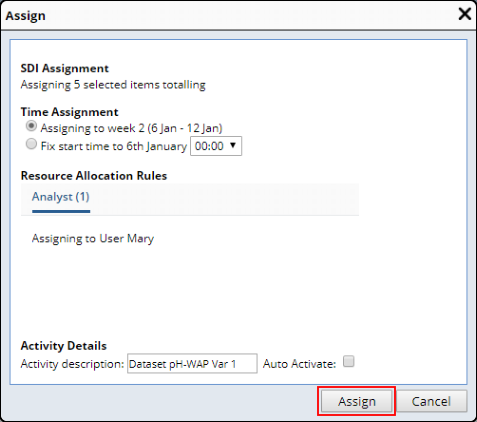Focus the Activity description input field
The height and width of the screenshot is (422, 477).
[x=192, y=364]
